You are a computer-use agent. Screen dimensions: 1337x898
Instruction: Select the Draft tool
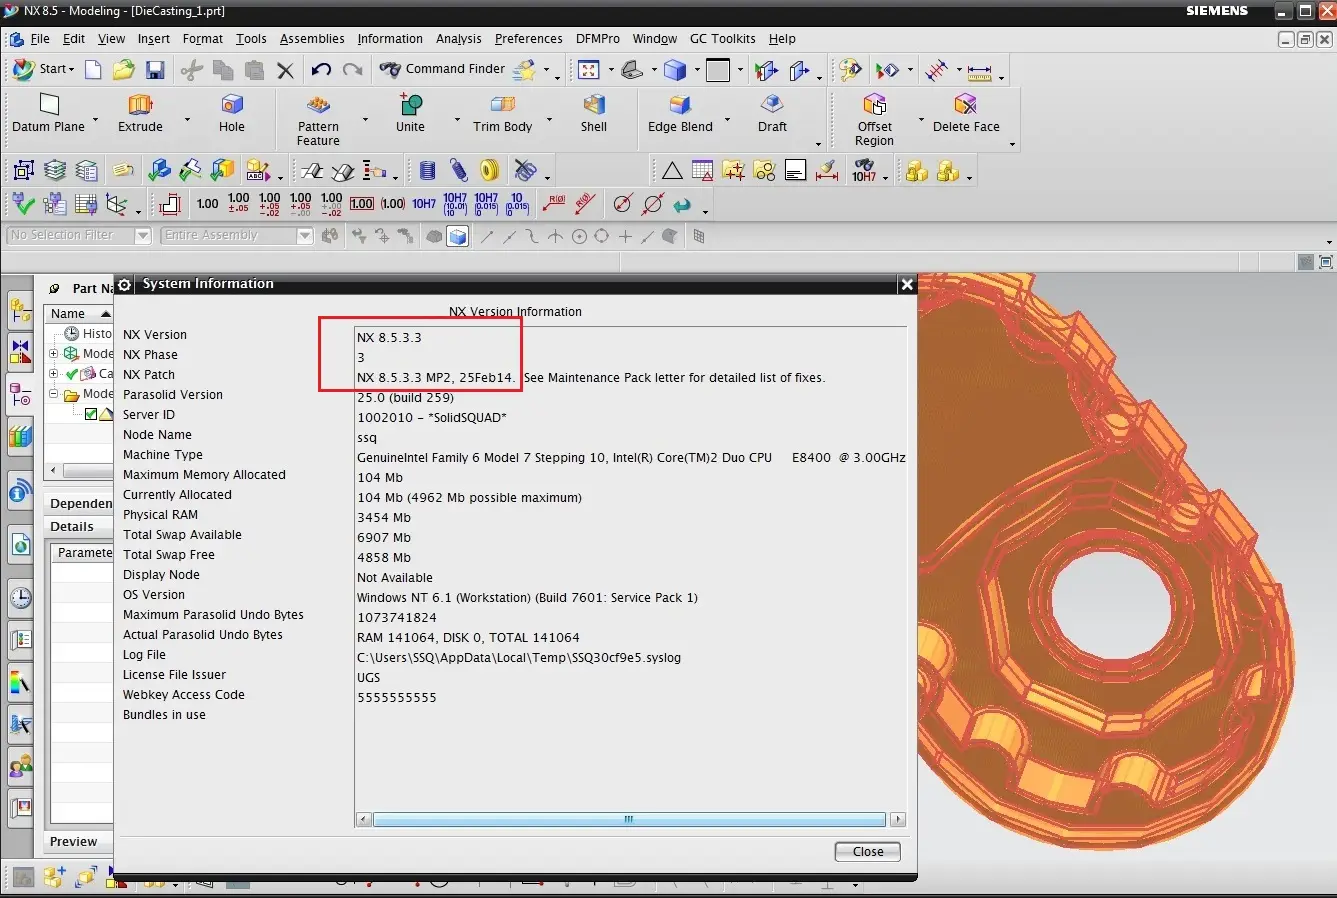point(772,113)
